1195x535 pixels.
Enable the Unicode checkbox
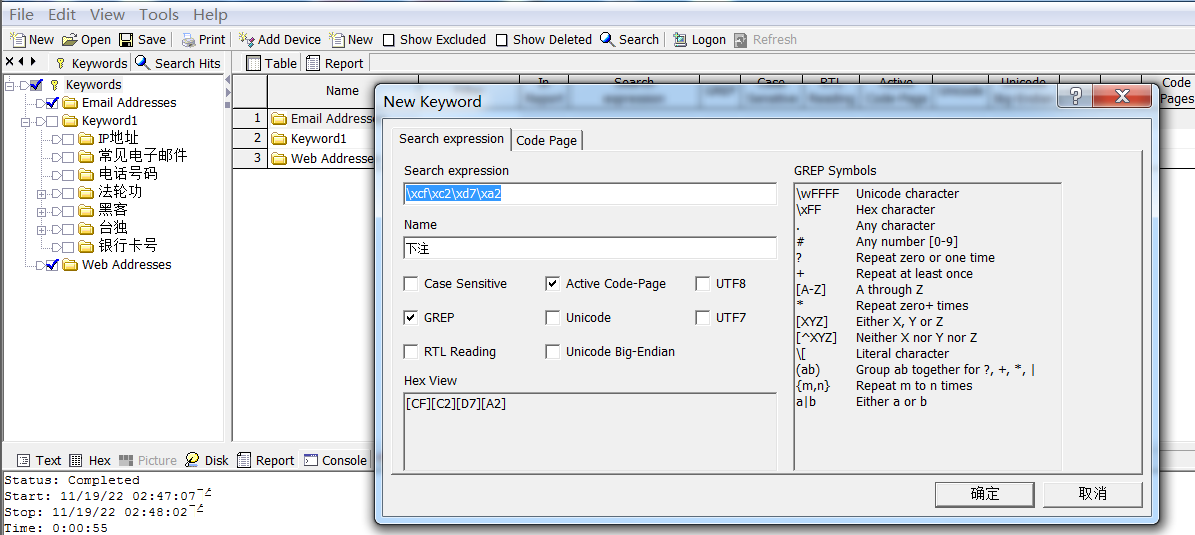(553, 318)
